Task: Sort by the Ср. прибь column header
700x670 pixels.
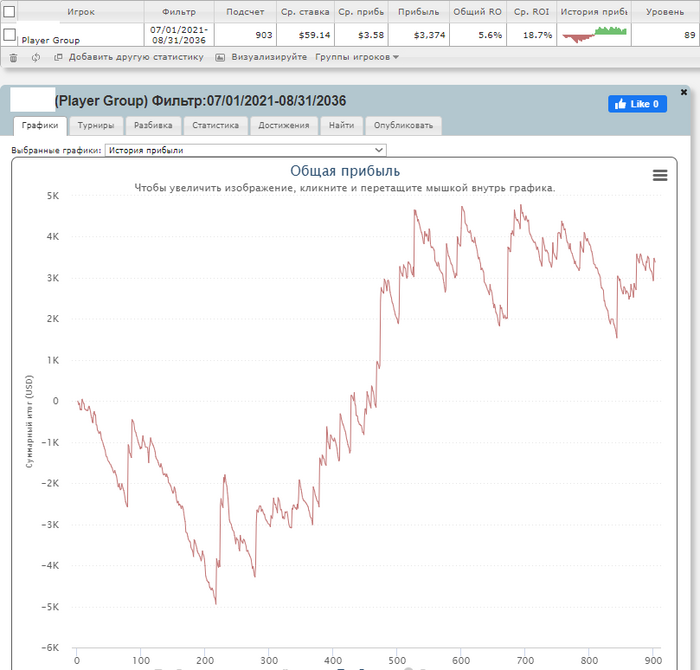Action: point(361,12)
